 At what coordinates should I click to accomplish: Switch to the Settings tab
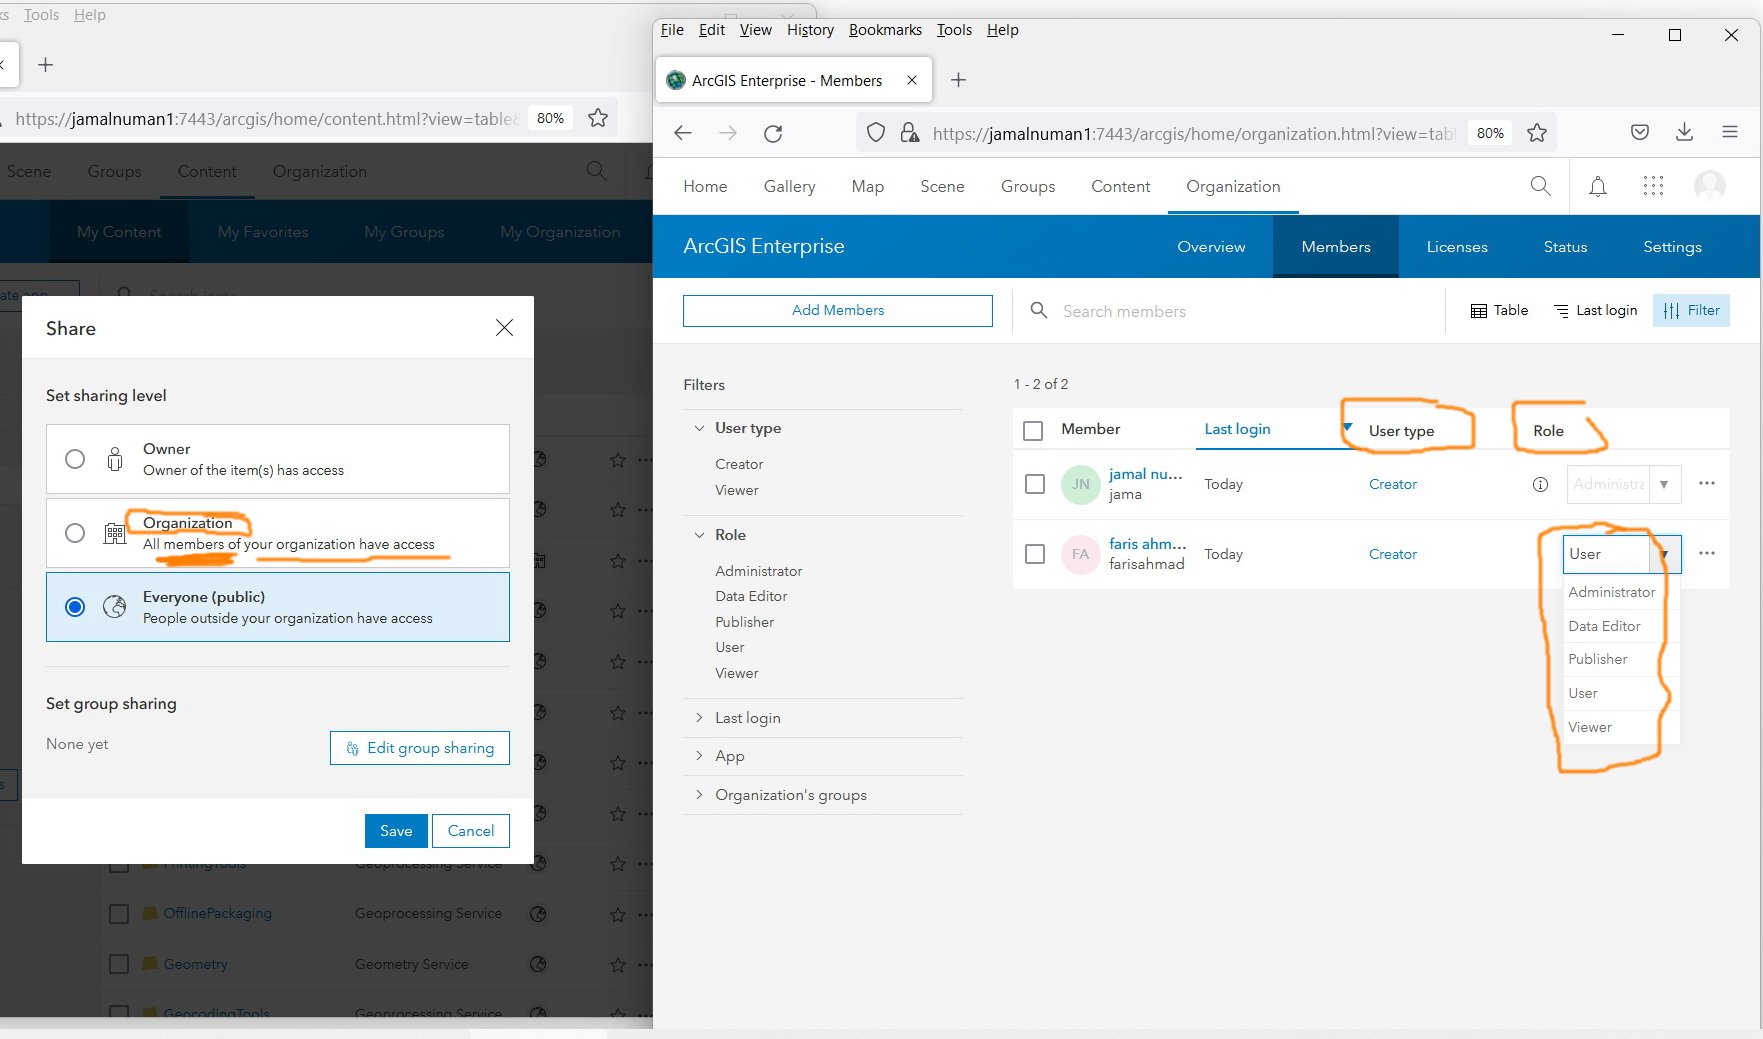1672,247
